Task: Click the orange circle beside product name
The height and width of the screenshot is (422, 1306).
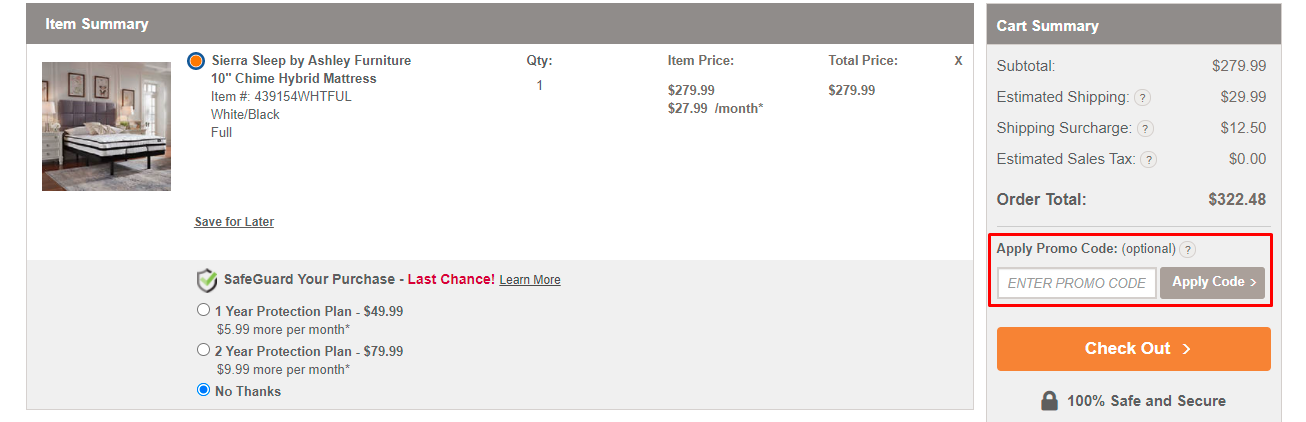Action: click(x=196, y=61)
